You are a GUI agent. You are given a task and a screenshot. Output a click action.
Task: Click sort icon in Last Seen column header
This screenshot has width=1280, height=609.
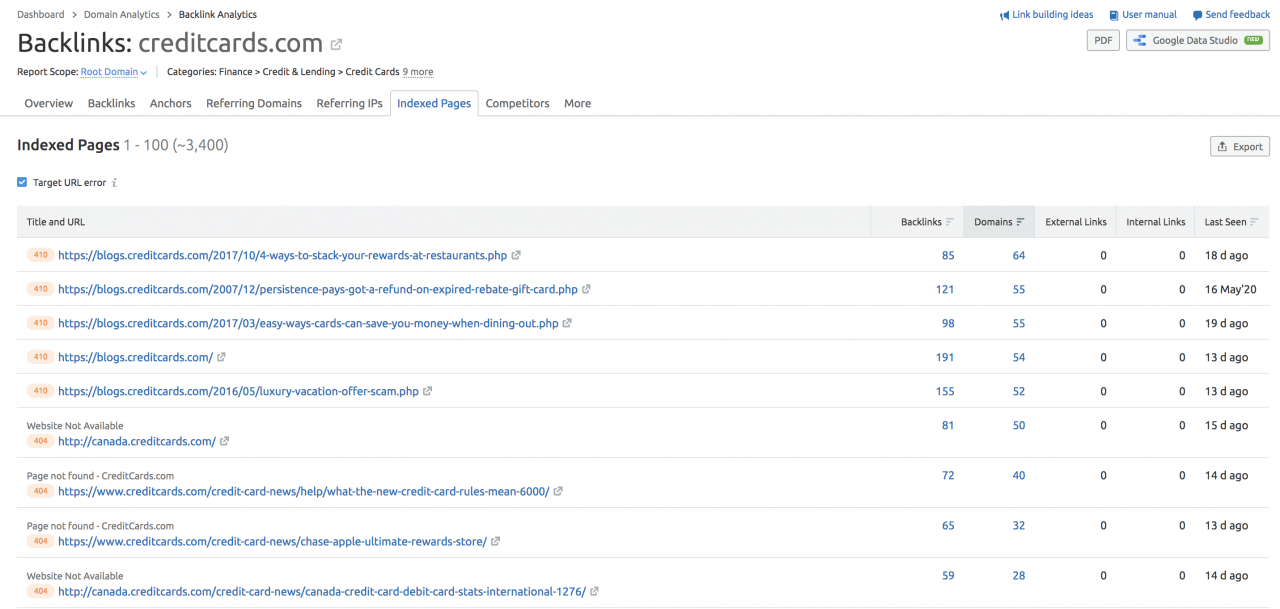pyautogui.click(x=1255, y=222)
